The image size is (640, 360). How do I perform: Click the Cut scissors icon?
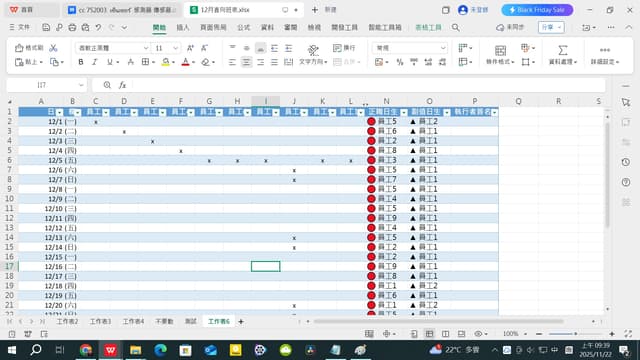[x=53, y=48]
